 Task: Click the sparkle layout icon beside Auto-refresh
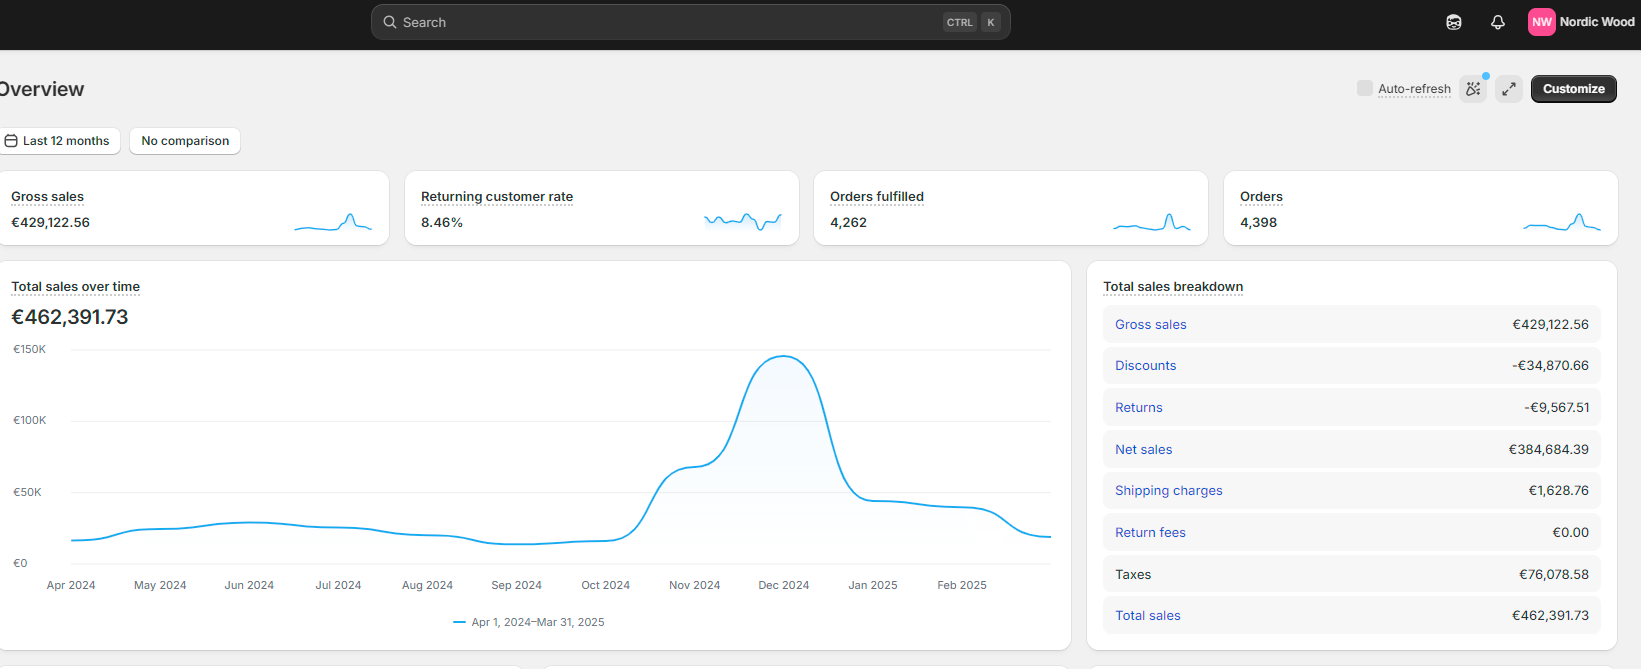1473,89
